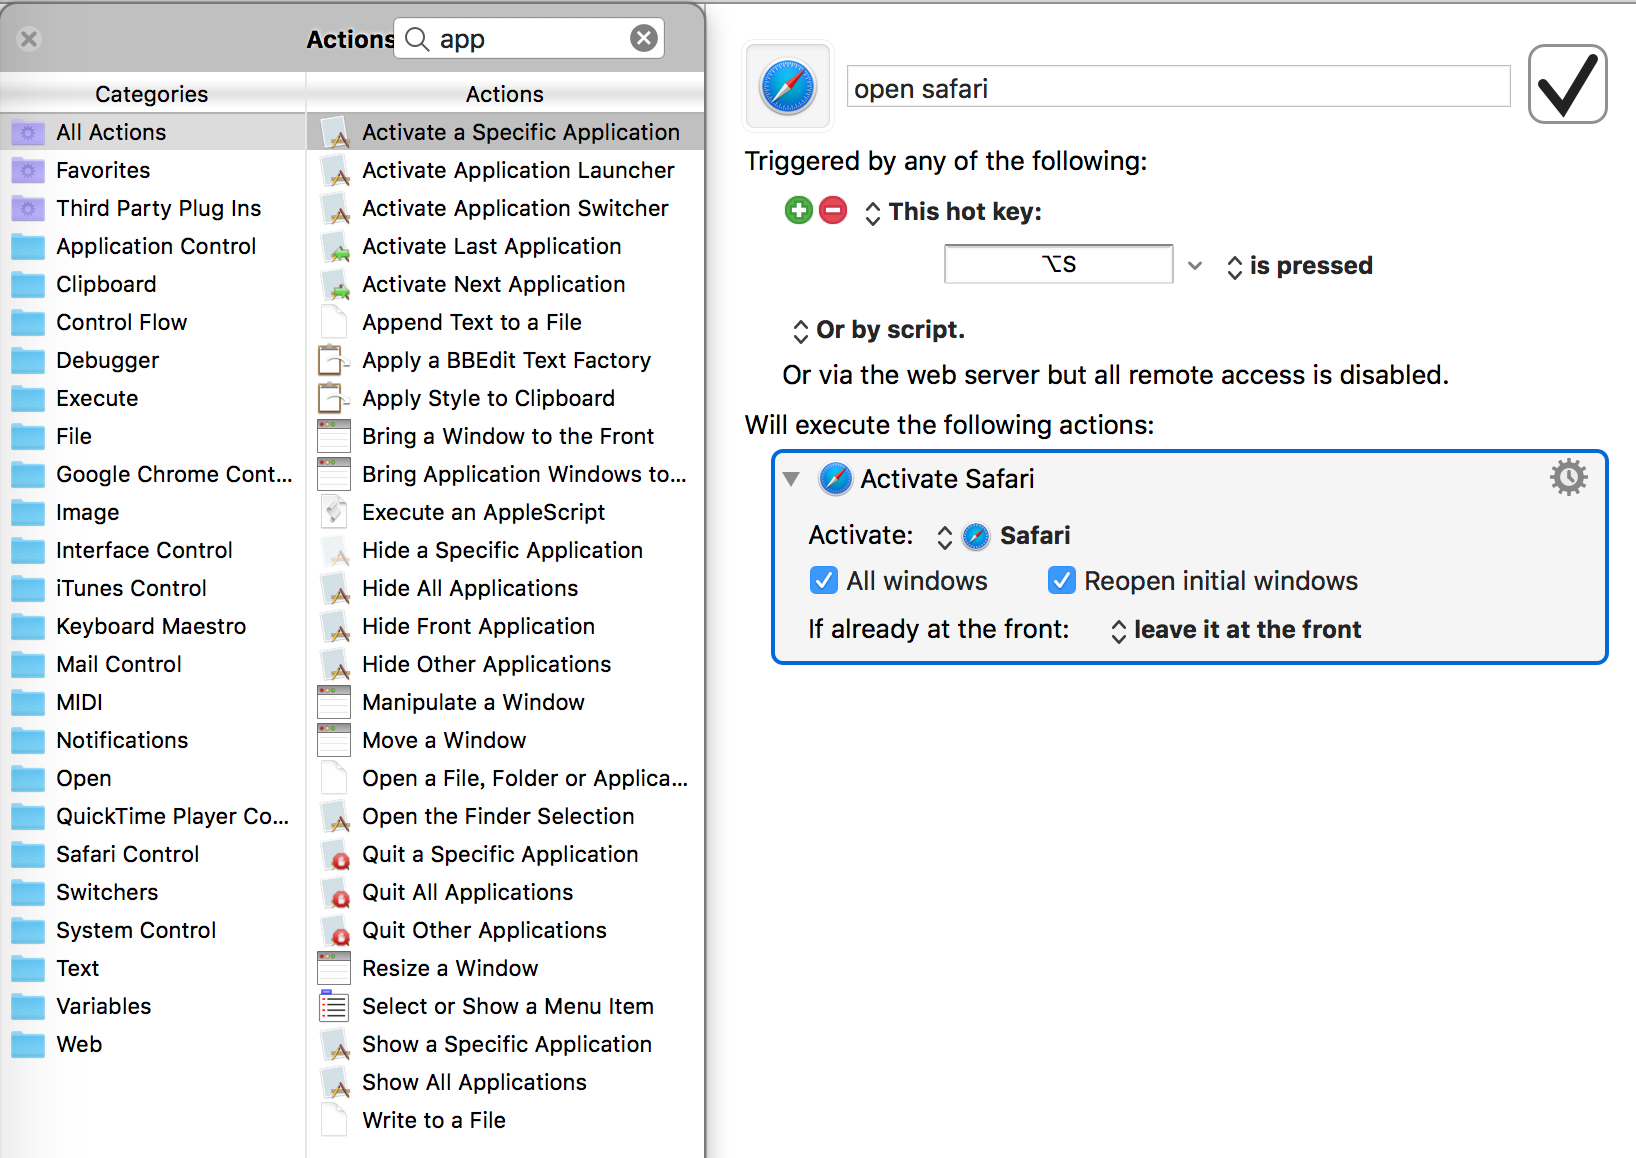Choose Activate Application Switcher action
This screenshot has width=1636, height=1158.
[x=505, y=208]
